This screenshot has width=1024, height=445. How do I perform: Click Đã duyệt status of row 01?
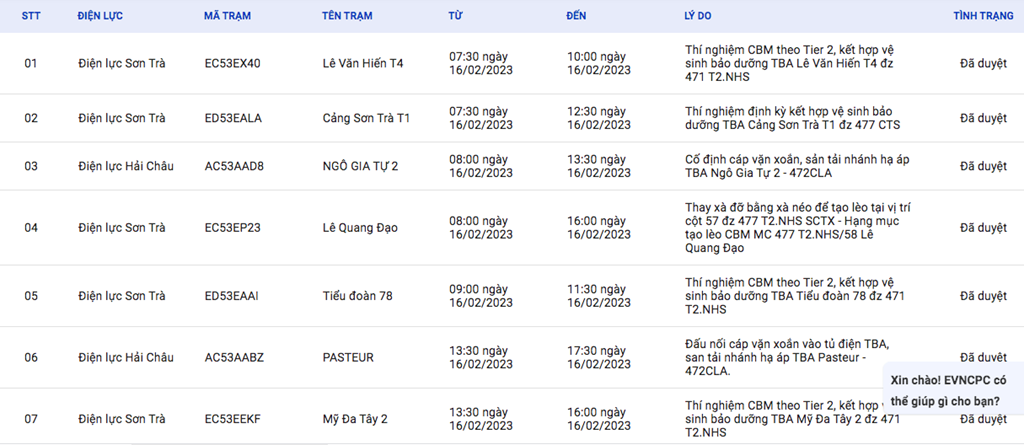tap(983, 63)
